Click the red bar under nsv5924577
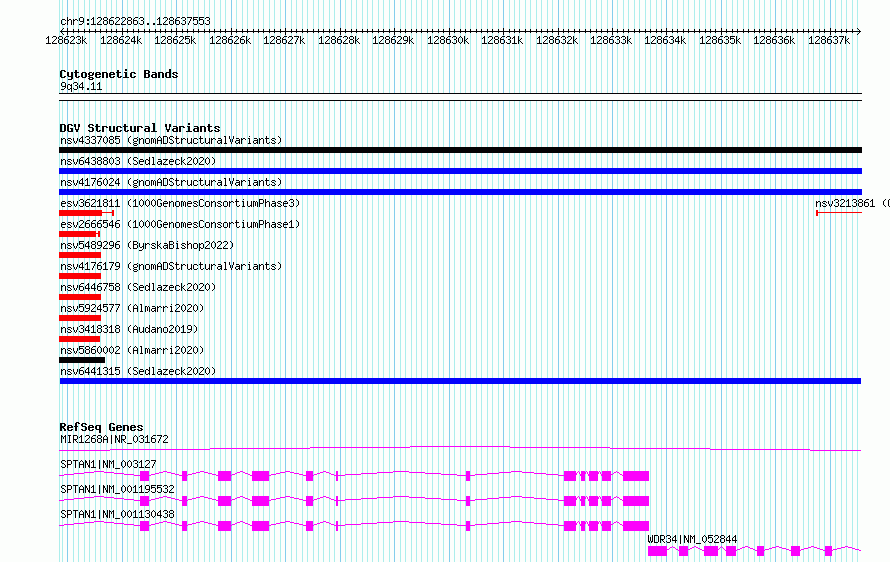The image size is (890, 562). tap(80, 318)
